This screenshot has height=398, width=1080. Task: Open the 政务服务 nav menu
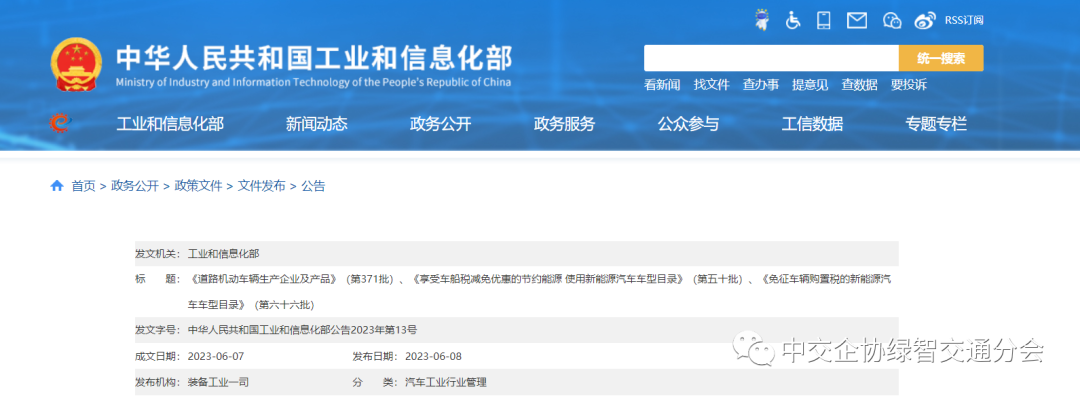click(x=565, y=124)
